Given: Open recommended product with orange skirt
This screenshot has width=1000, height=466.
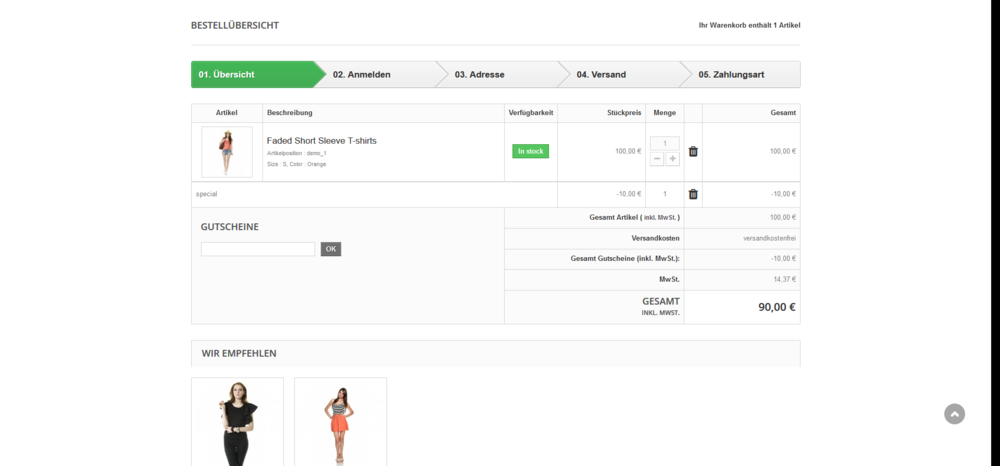Looking at the screenshot, I should (x=340, y=421).
